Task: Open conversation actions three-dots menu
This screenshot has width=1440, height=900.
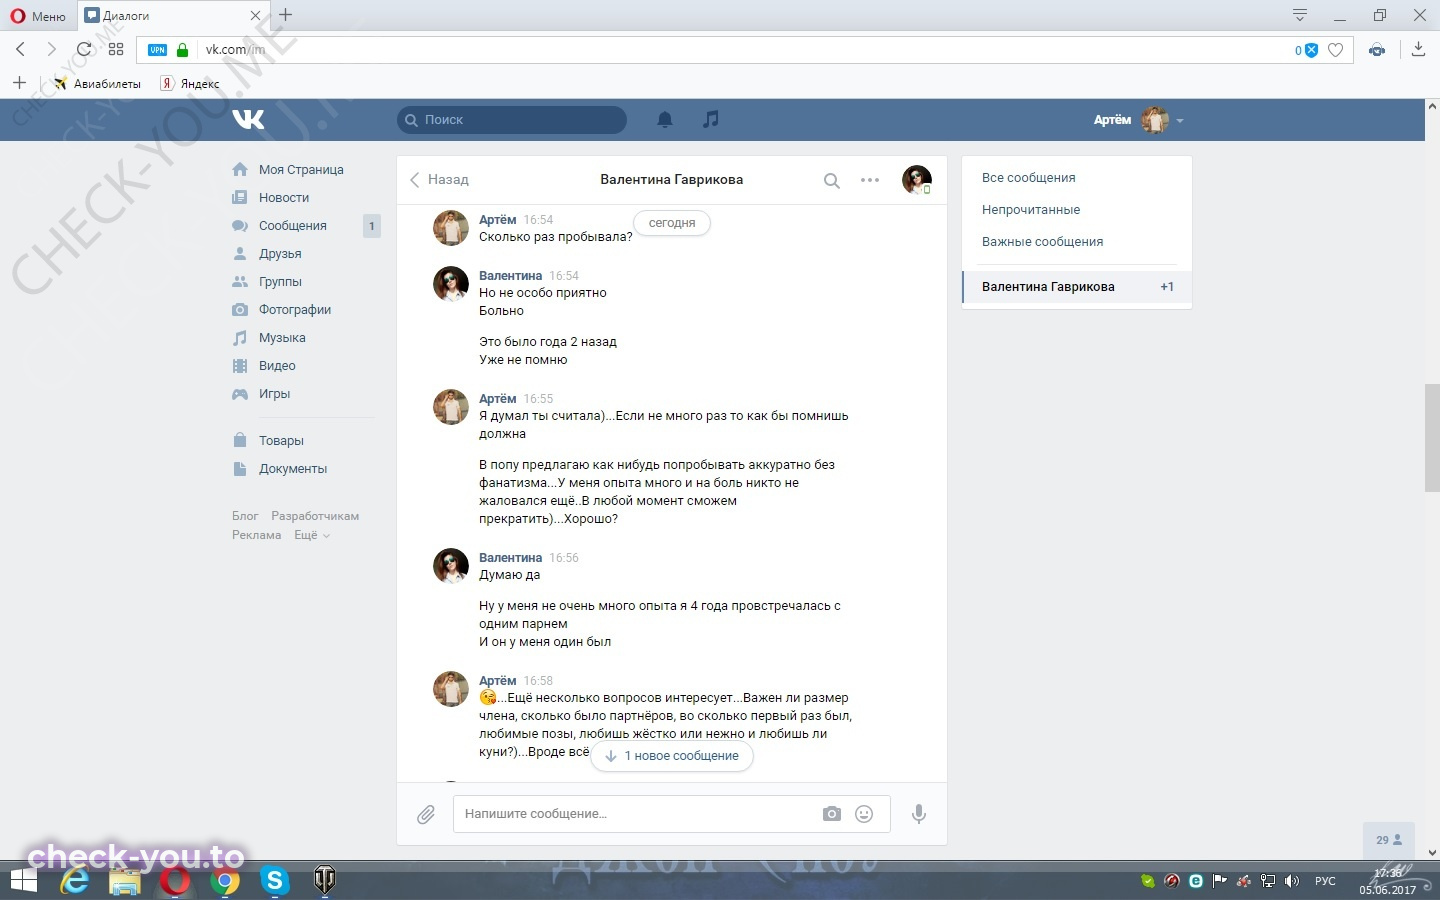Action: [870, 181]
